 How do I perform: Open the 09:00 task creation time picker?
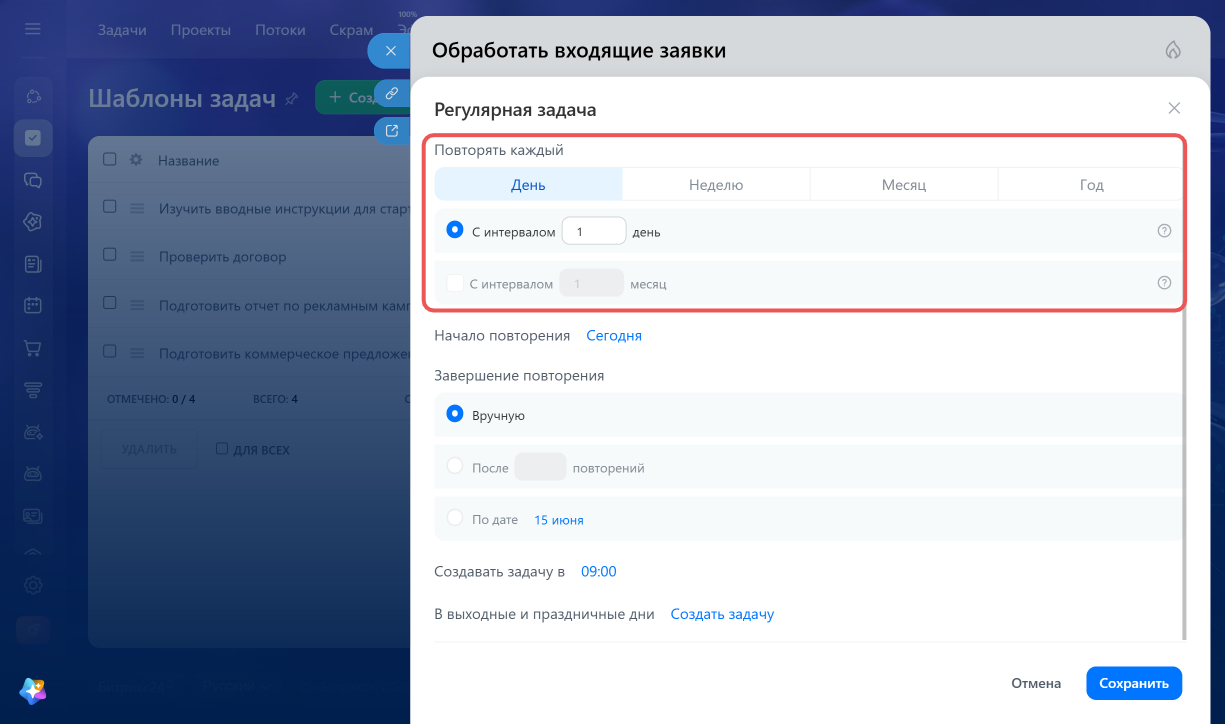[x=599, y=572]
